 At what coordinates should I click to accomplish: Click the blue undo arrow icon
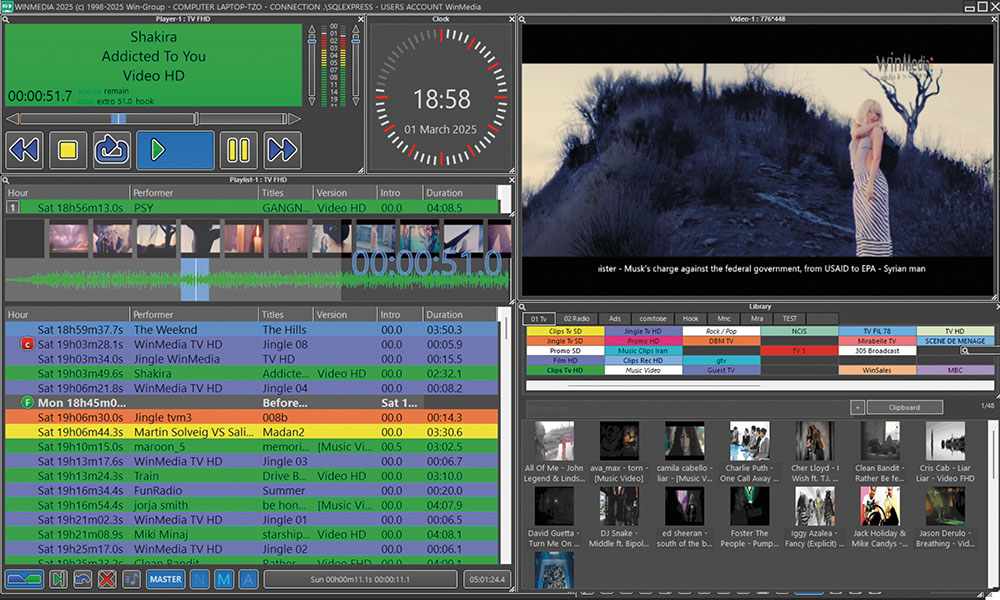82,580
